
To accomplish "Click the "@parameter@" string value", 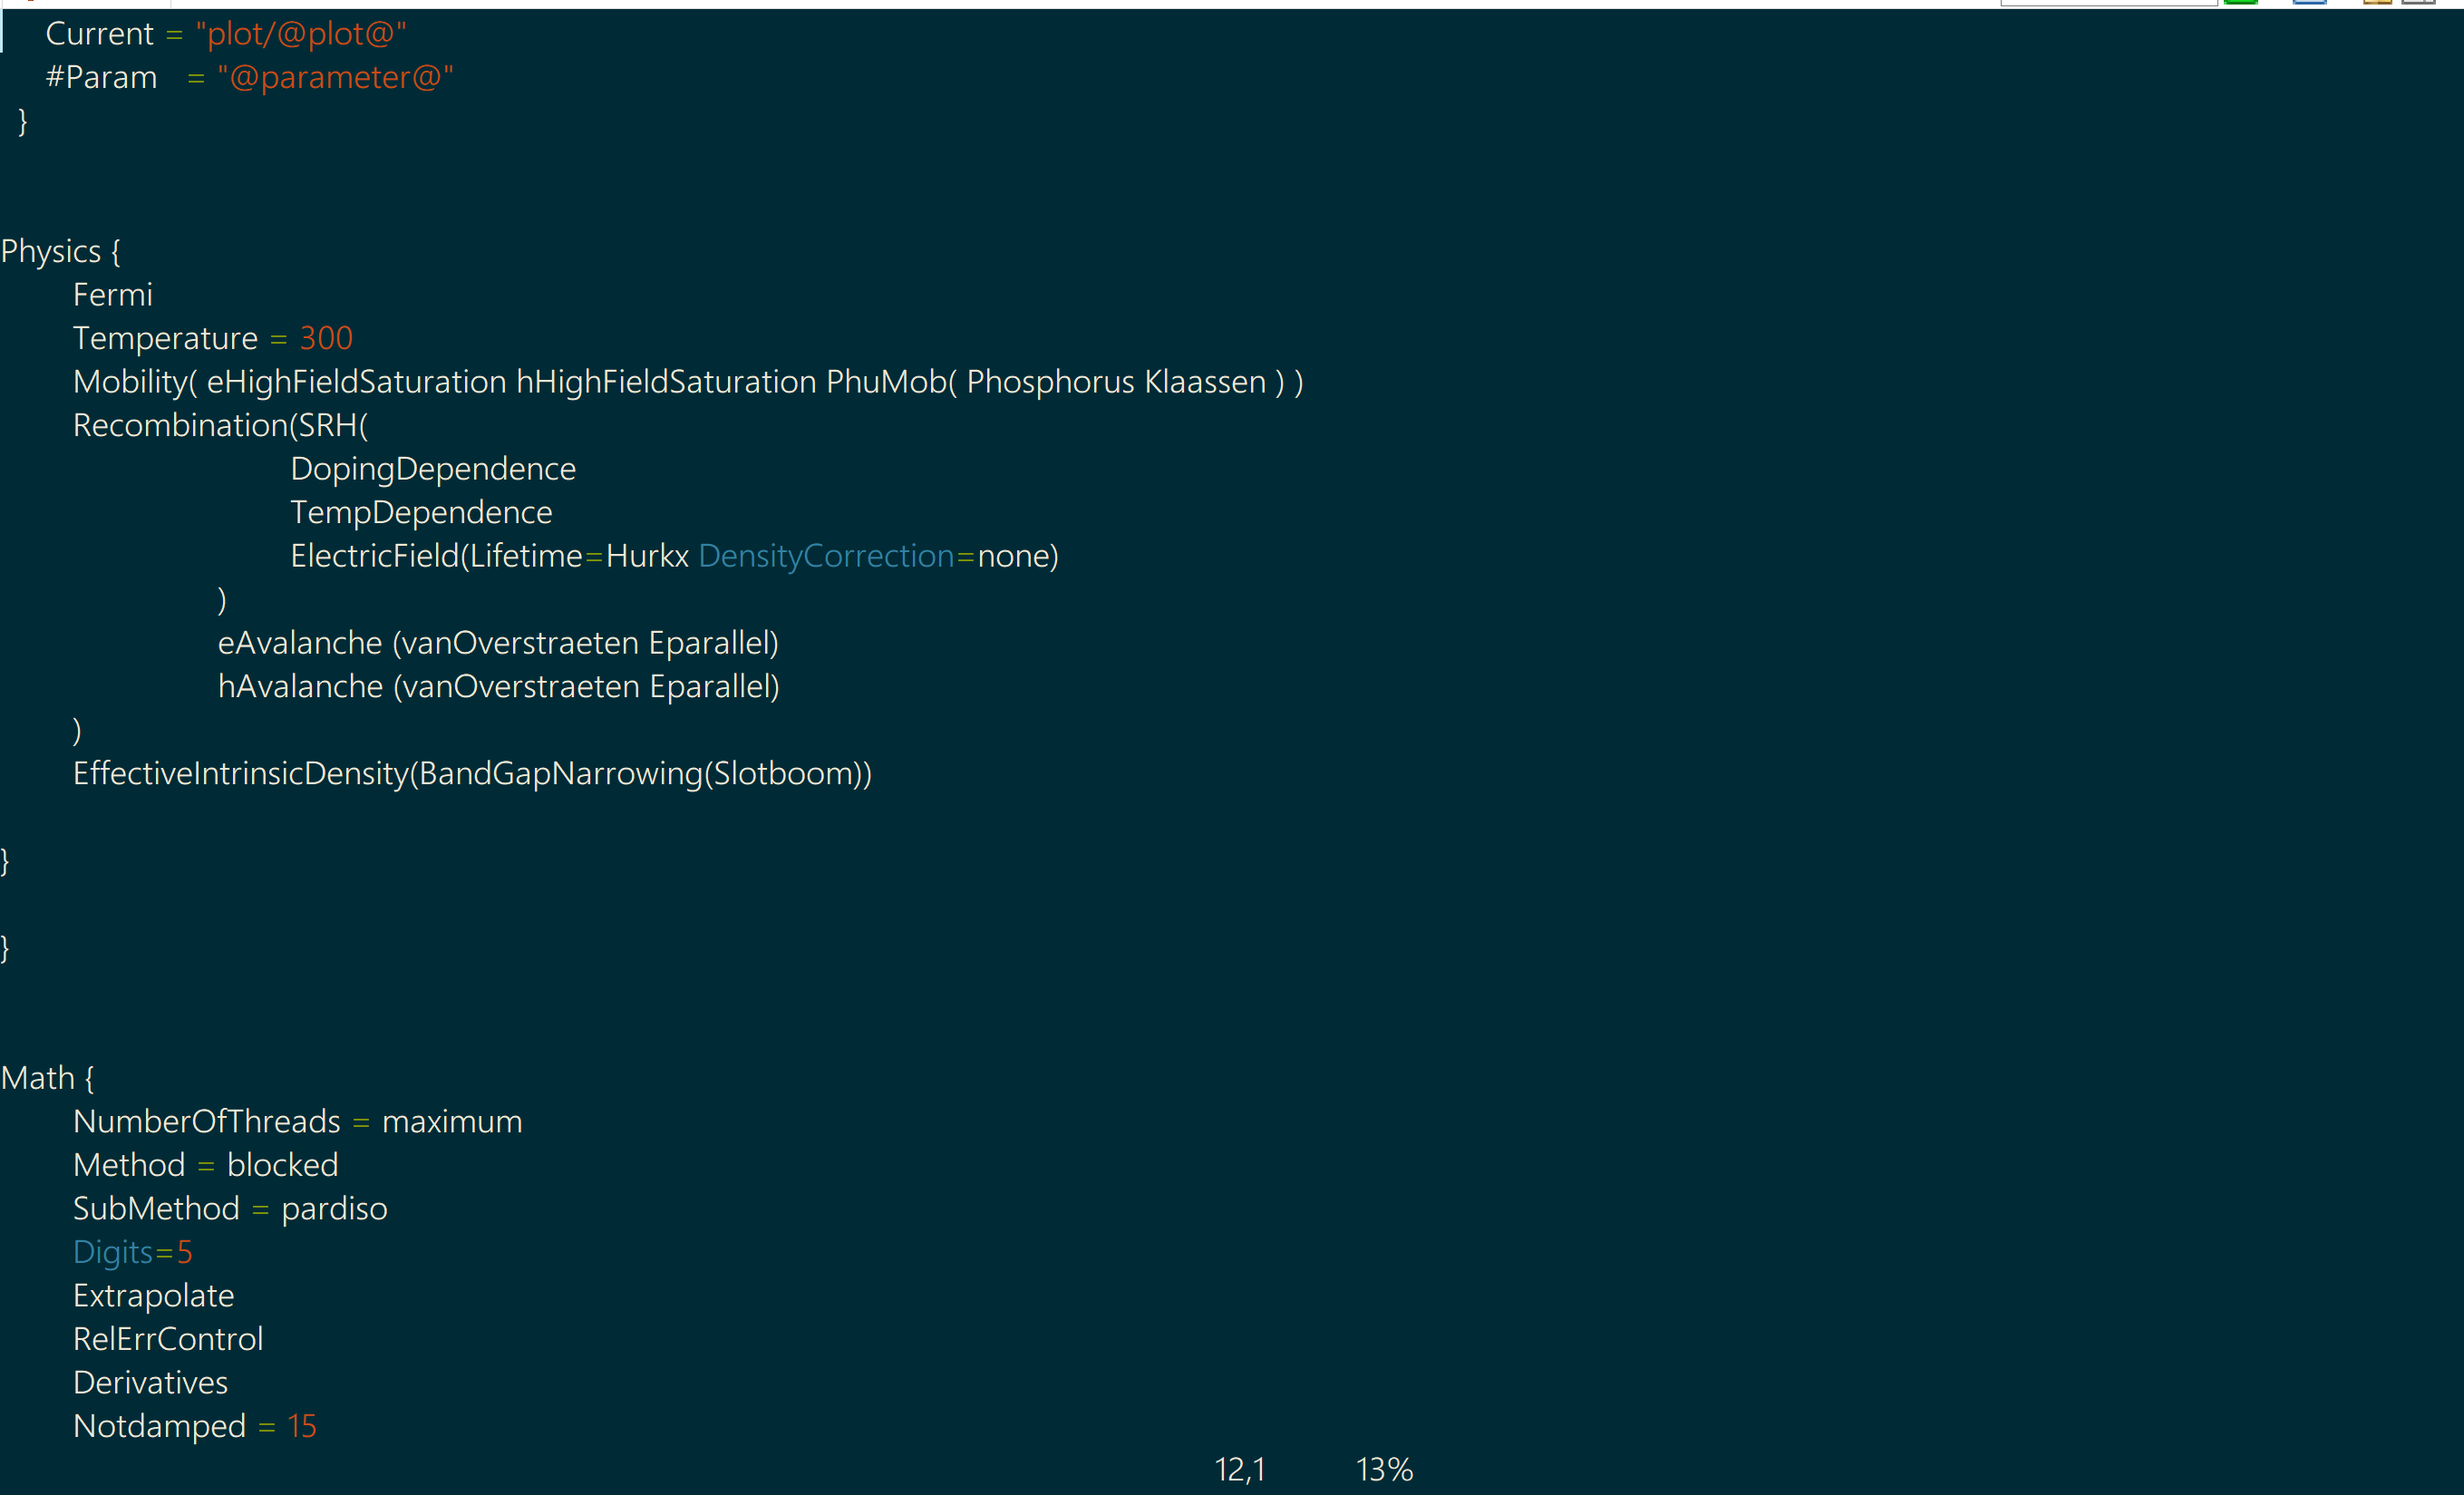I will [x=335, y=77].
